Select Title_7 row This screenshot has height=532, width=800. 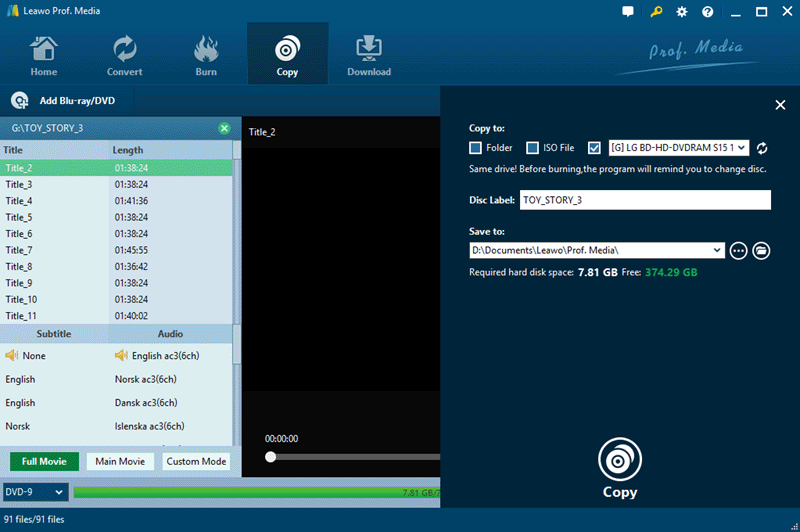116,250
